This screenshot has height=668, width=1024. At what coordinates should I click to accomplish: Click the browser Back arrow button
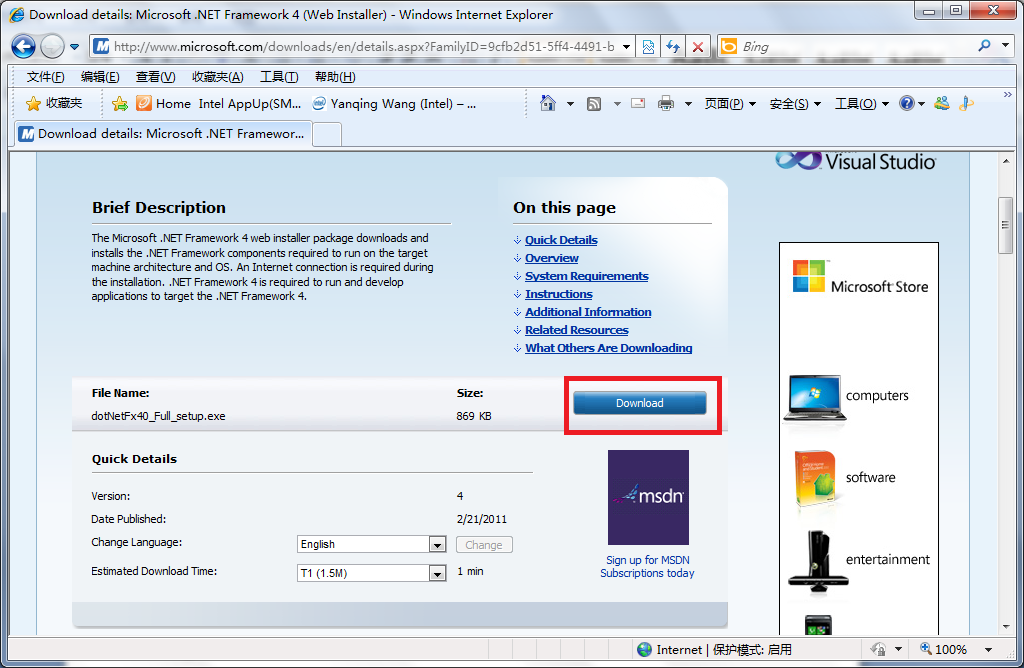(24, 46)
